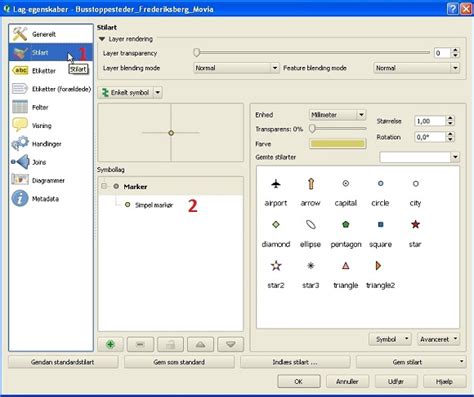Image resolution: width=474 pixels, height=397 pixels.
Task: Lock the symbol layer
Action: [x=170, y=344]
